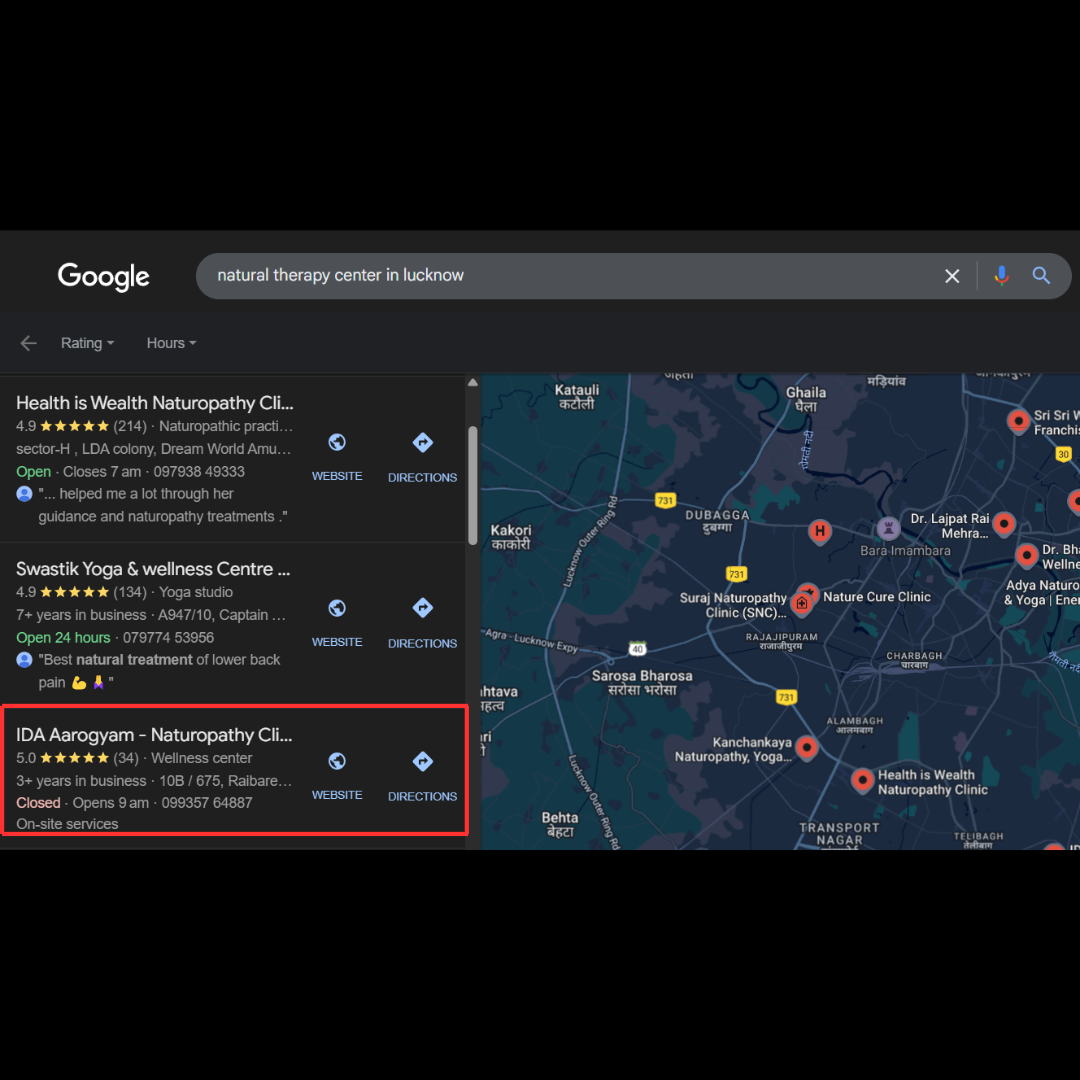
Task: Click the magnifying glass search icon
Action: coord(1041,276)
